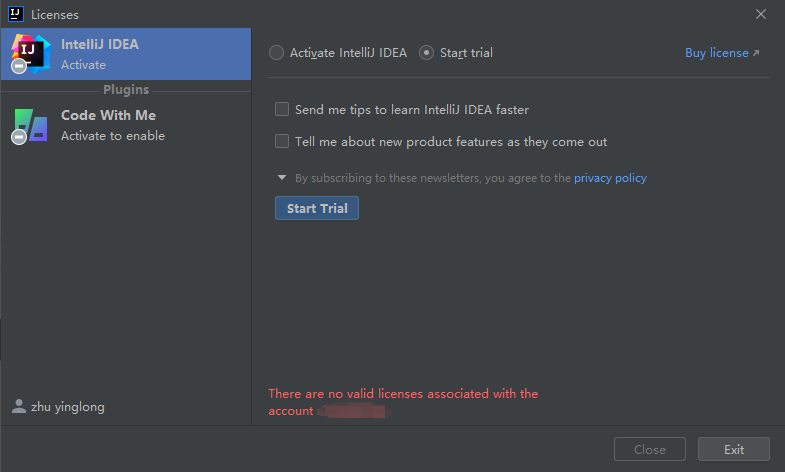This screenshot has height=472, width=785.
Task: Close the Licenses dialog with the X
Action: (x=763, y=15)
